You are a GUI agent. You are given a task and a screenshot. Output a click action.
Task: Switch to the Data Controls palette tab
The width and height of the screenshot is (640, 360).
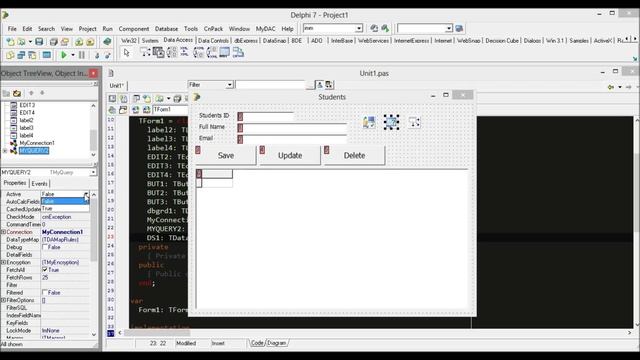tap(213, 41)
